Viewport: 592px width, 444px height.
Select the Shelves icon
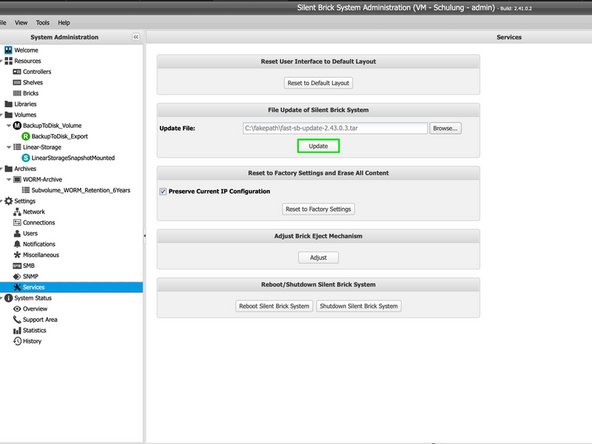click(17, 82)
